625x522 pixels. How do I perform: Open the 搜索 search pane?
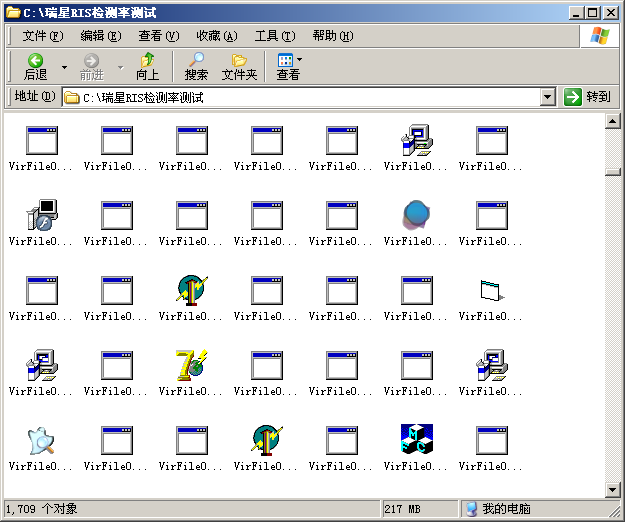(196, 67)
